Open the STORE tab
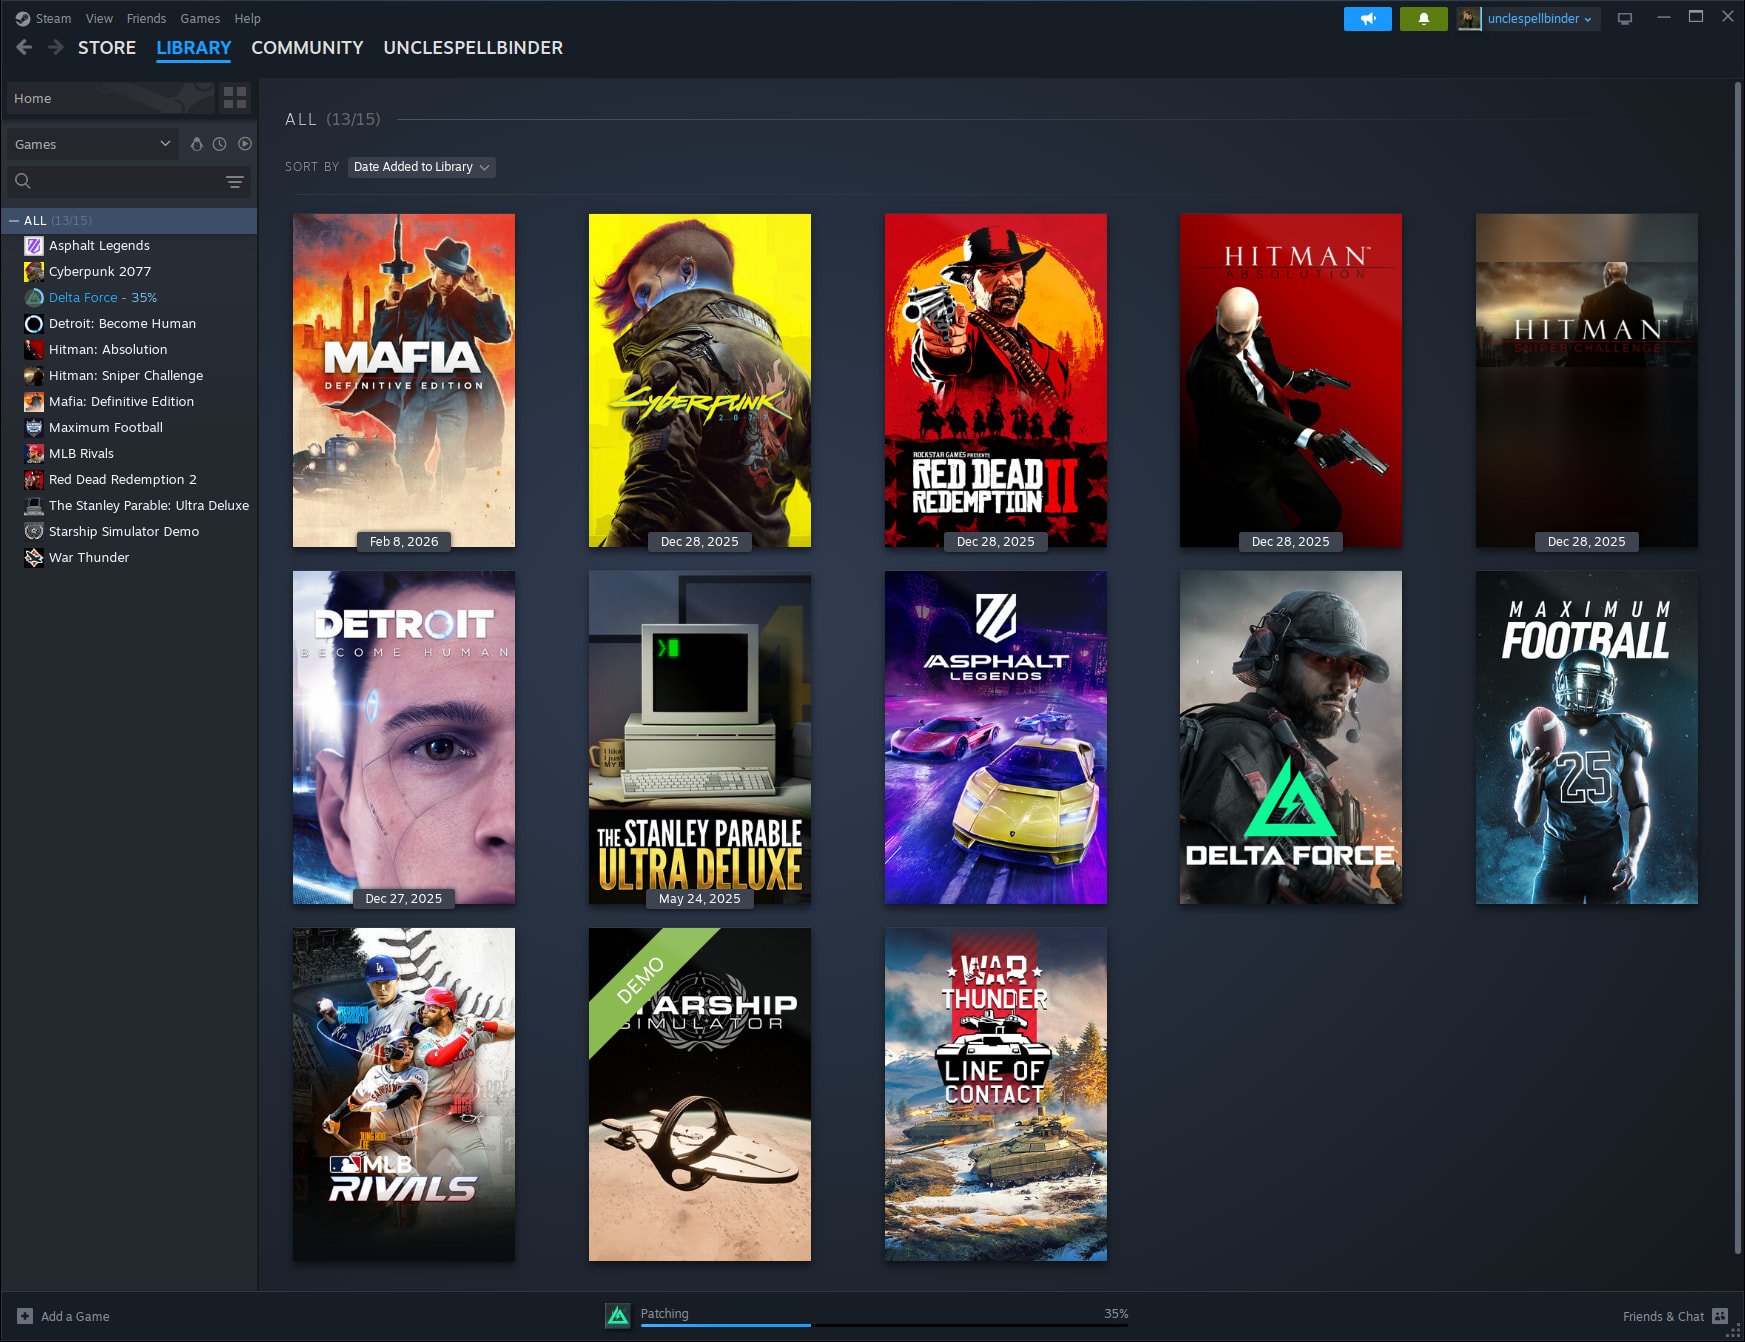Image resolution: width=1745 pixels, height=1342 pixels. tap(107, 48)
